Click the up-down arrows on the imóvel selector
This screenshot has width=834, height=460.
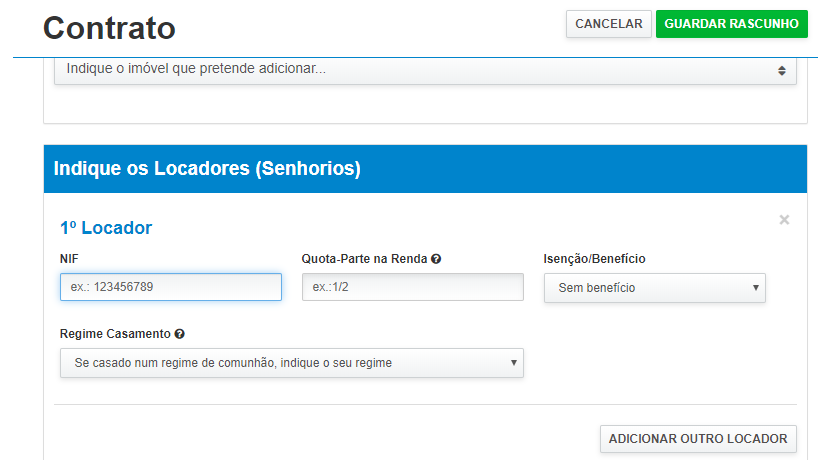tap(782, 70)
